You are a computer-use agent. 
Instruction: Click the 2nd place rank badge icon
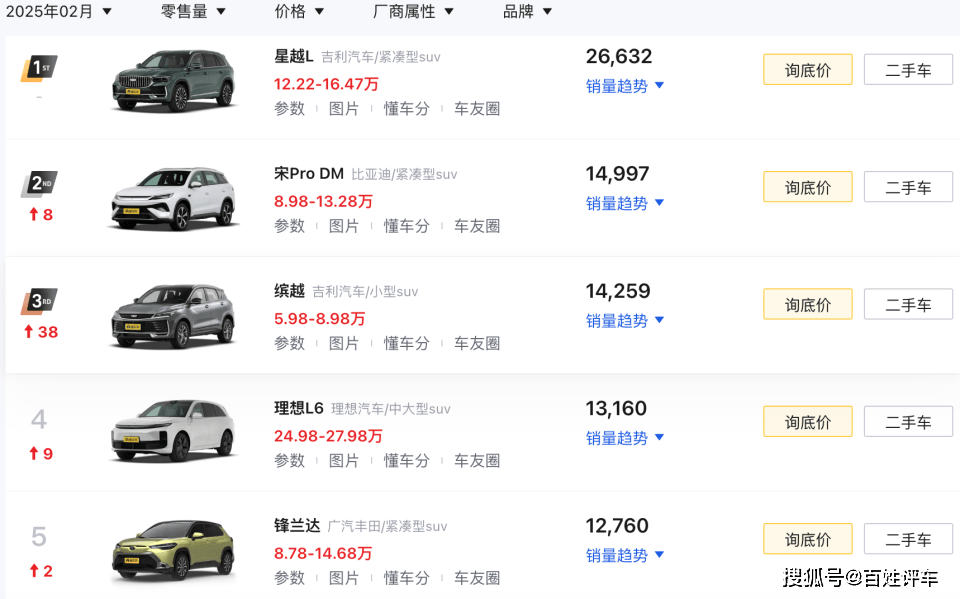click(39, 184)
